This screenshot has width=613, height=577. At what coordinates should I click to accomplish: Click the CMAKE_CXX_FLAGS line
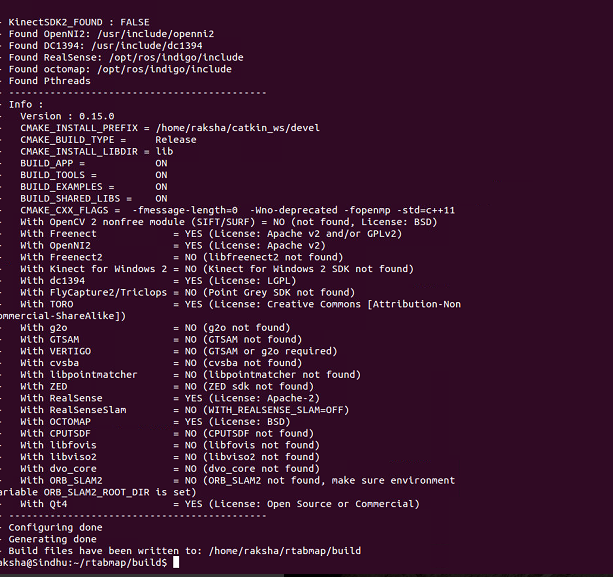point(237,210)
